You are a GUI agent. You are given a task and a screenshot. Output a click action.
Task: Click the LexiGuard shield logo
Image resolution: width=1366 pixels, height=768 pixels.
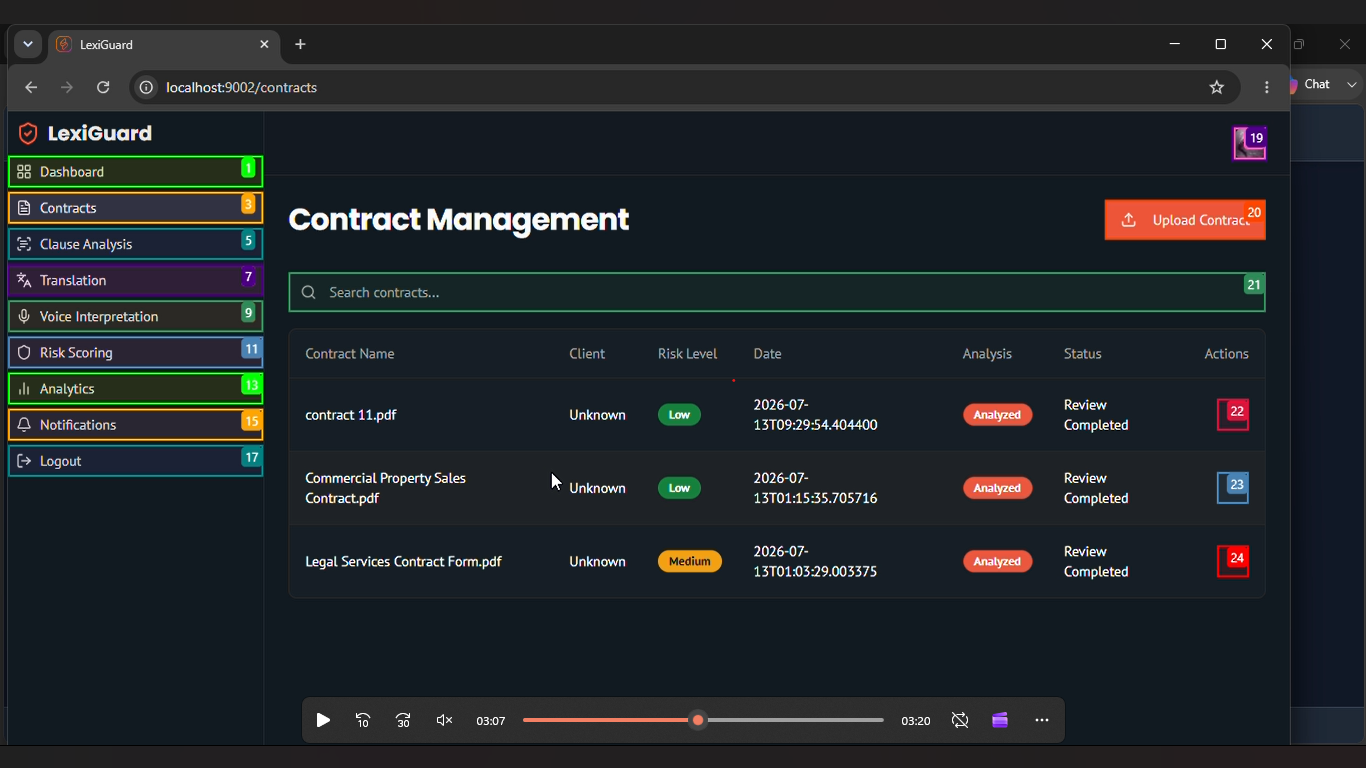pyautogui.click(x=28, y=133)
